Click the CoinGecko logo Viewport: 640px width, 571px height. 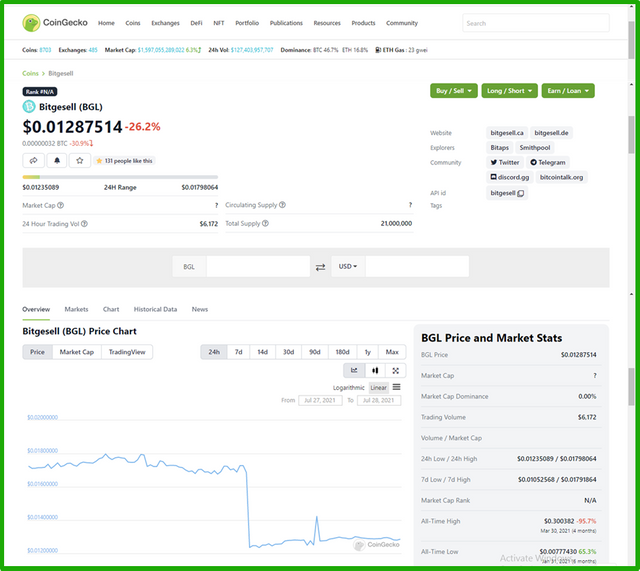click(x=55, y=23)
